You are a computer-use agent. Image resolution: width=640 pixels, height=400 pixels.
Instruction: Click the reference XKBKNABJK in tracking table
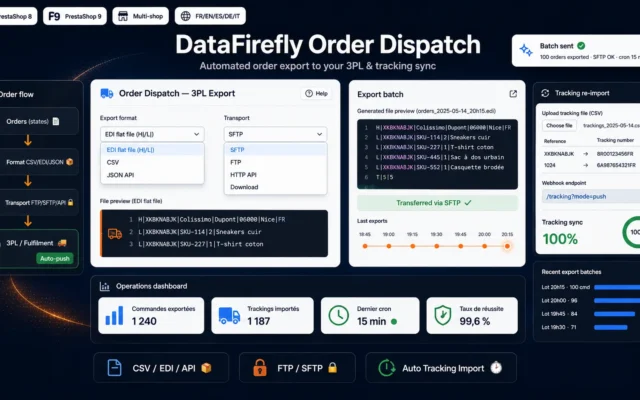point(559,154)
